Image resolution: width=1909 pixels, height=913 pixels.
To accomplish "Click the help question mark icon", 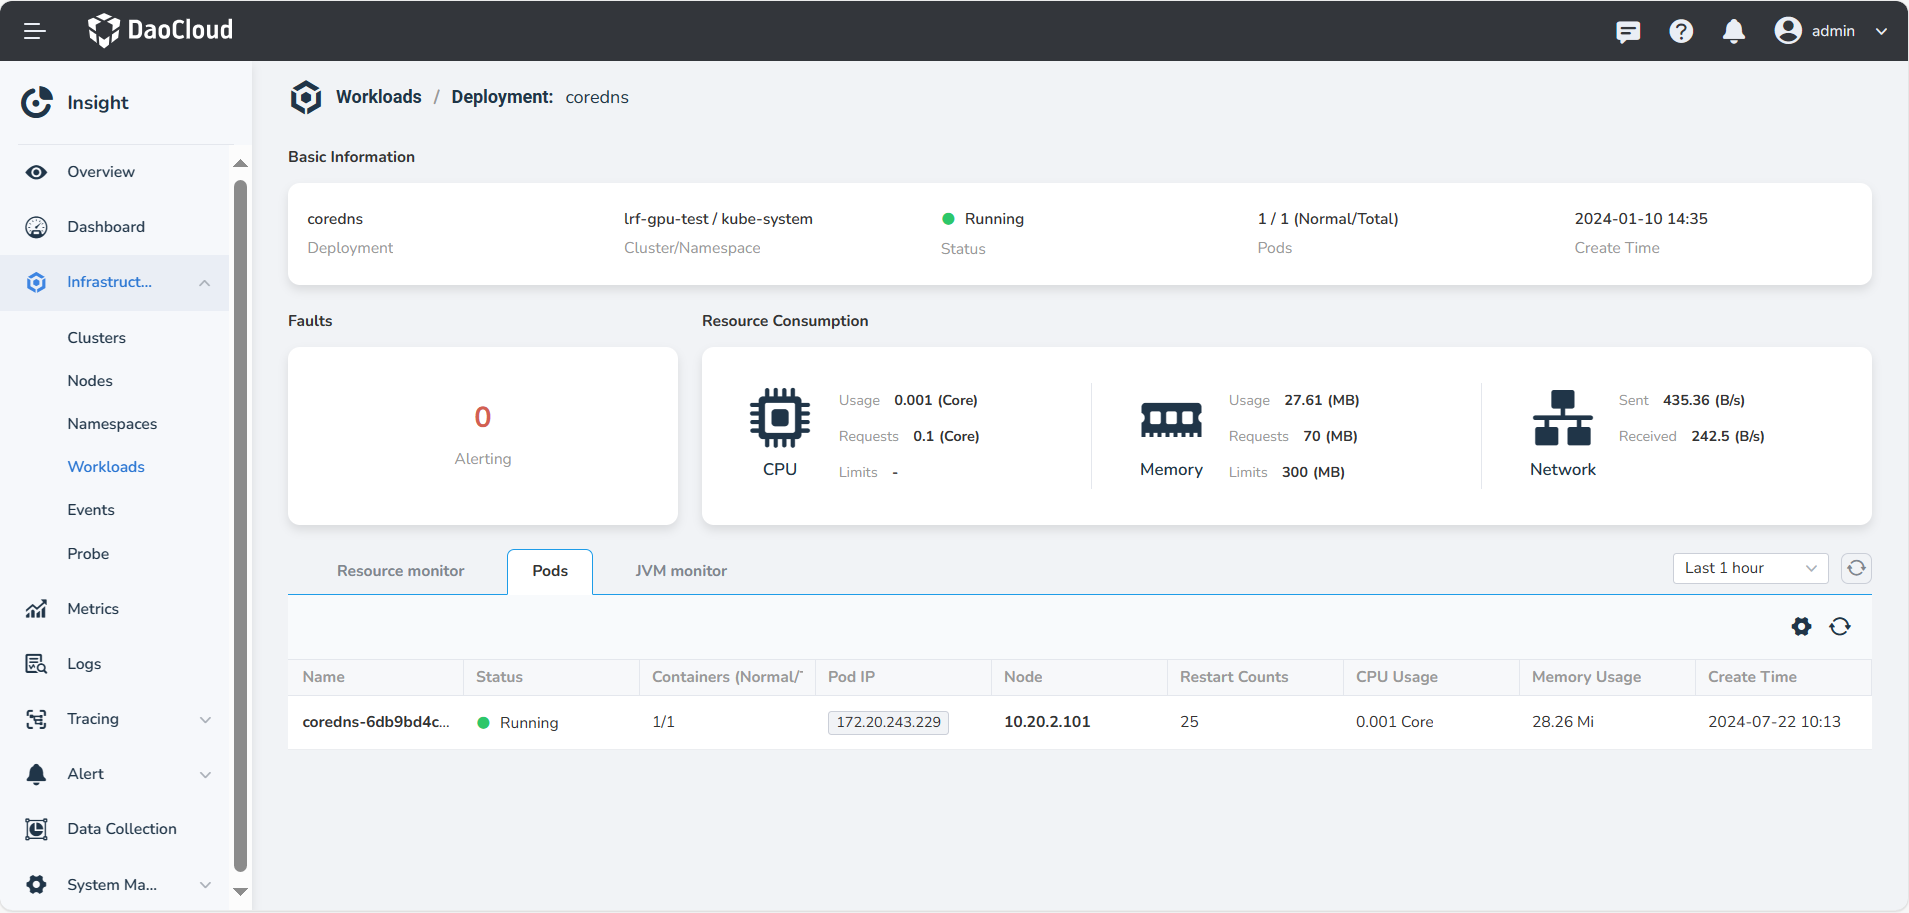I will (x=1681, y=31).
